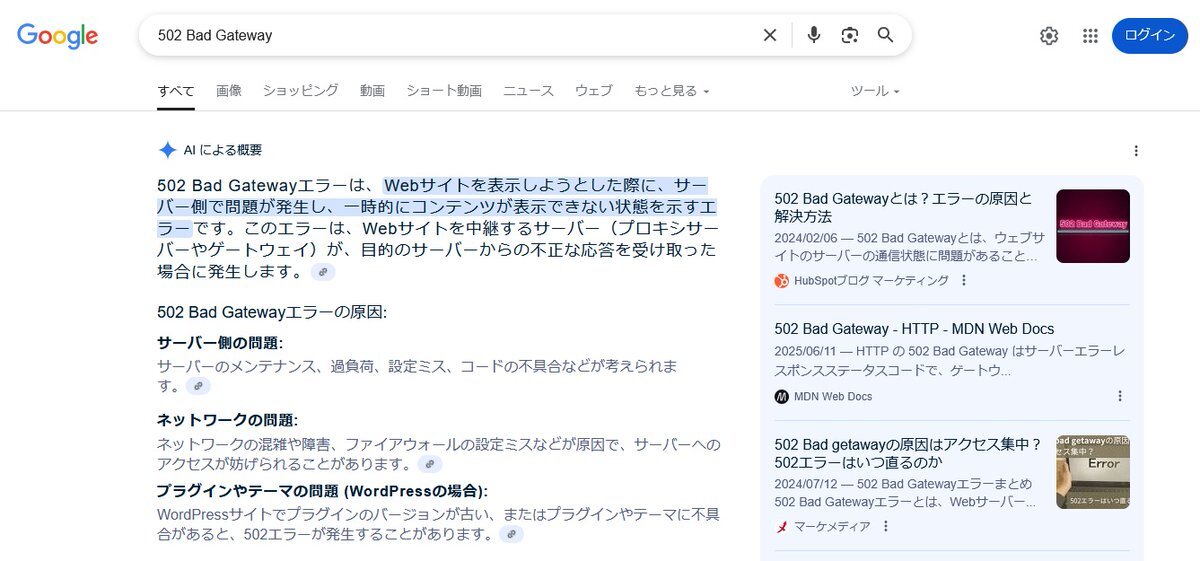Open 502 Bad Gatewayとは？エラーの原因と解決方法 link
Image resolution: width=1200 pixels, height=561 pixels.
click(x=904, y=207)
